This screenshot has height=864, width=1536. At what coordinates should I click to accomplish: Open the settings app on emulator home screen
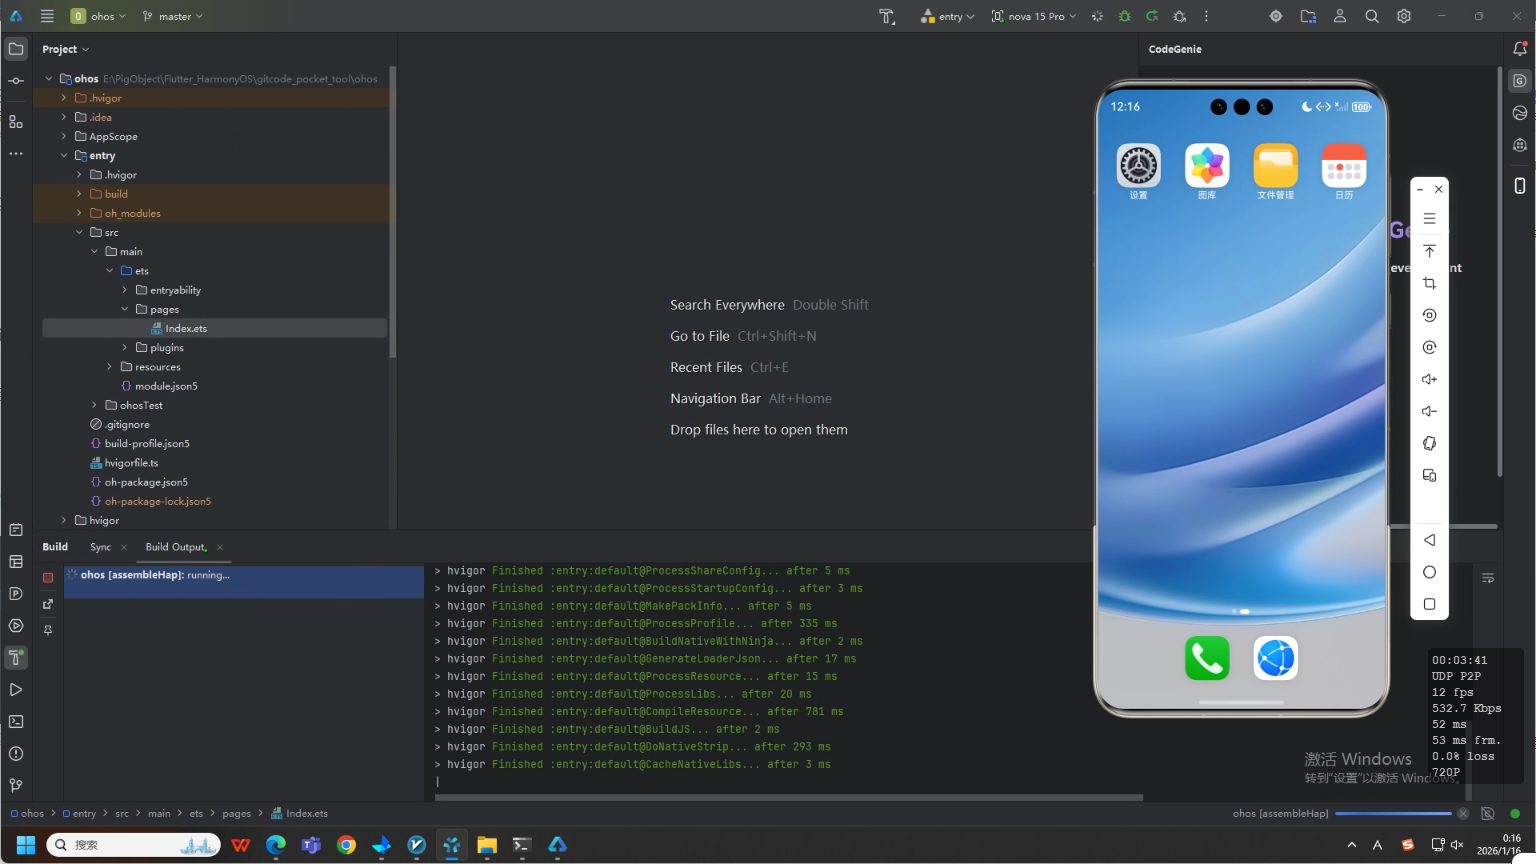pos(1139,166)
